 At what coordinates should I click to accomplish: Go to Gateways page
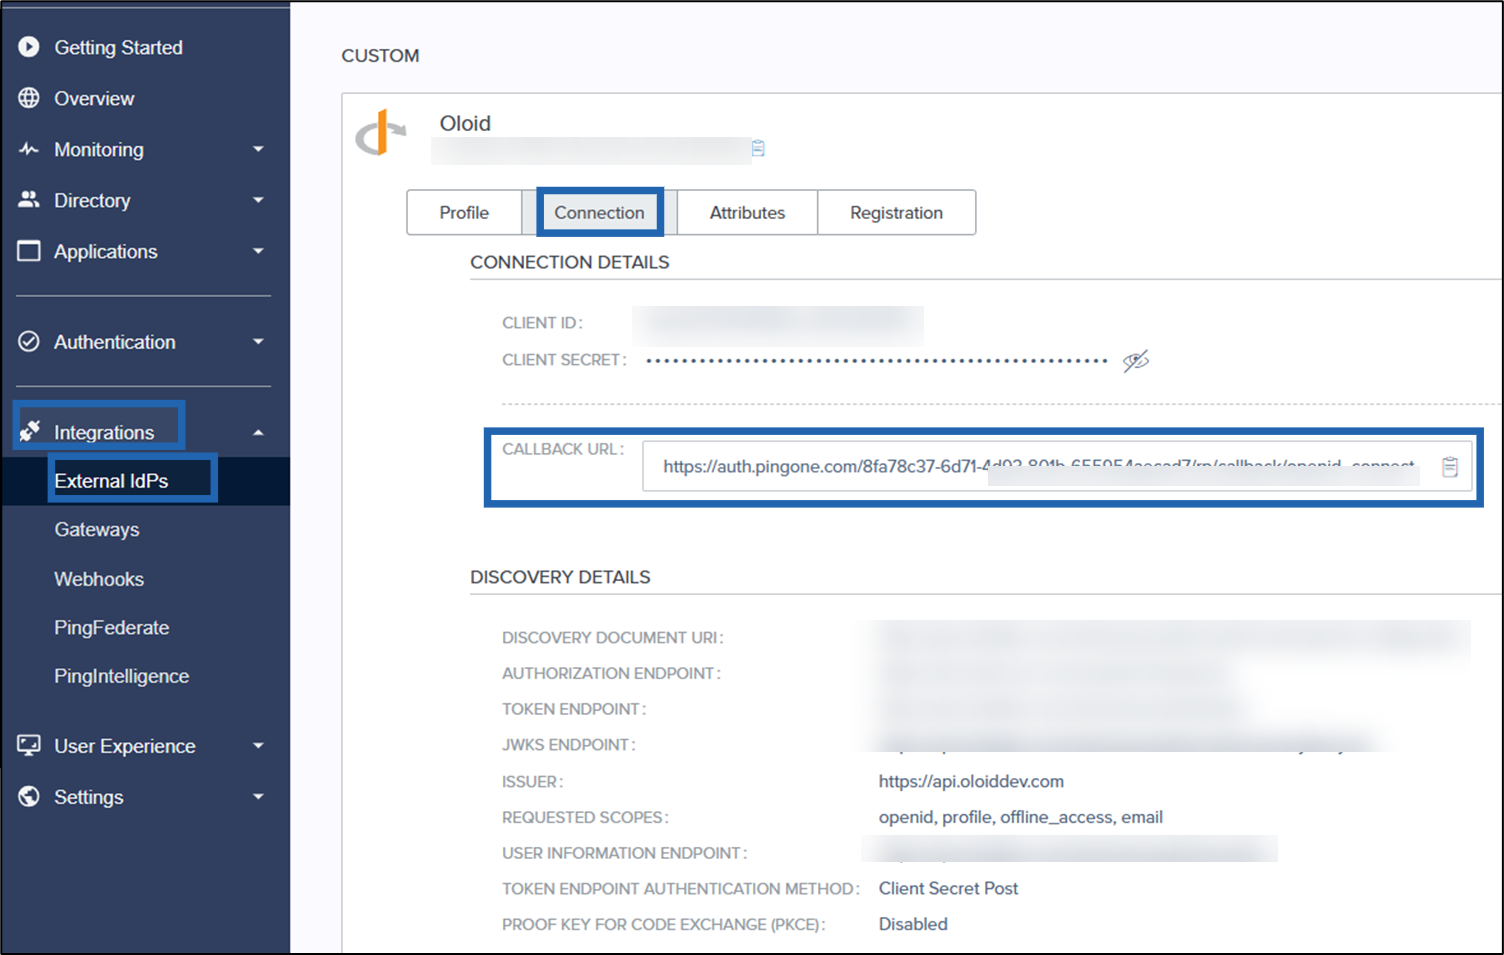click(x=97, y=530)
